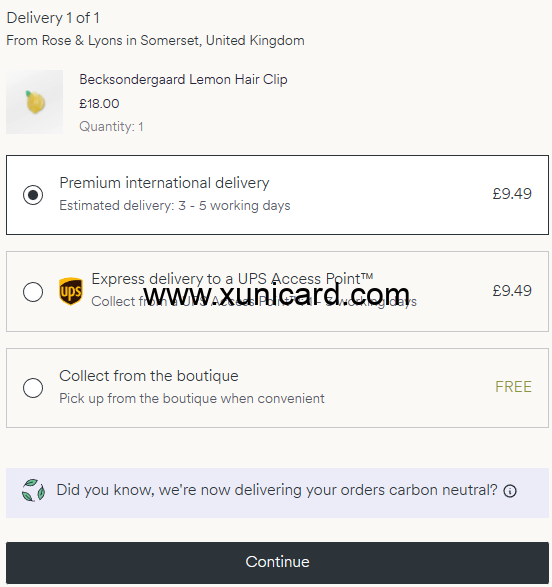Click the Delivery 1 of 1 heading
Screen dimensions: 552x587
point(53,18)
